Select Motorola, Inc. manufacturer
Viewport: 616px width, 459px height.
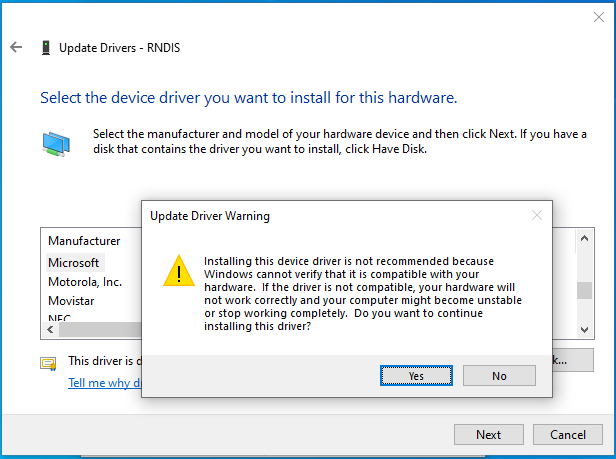(x=85, y=282)
